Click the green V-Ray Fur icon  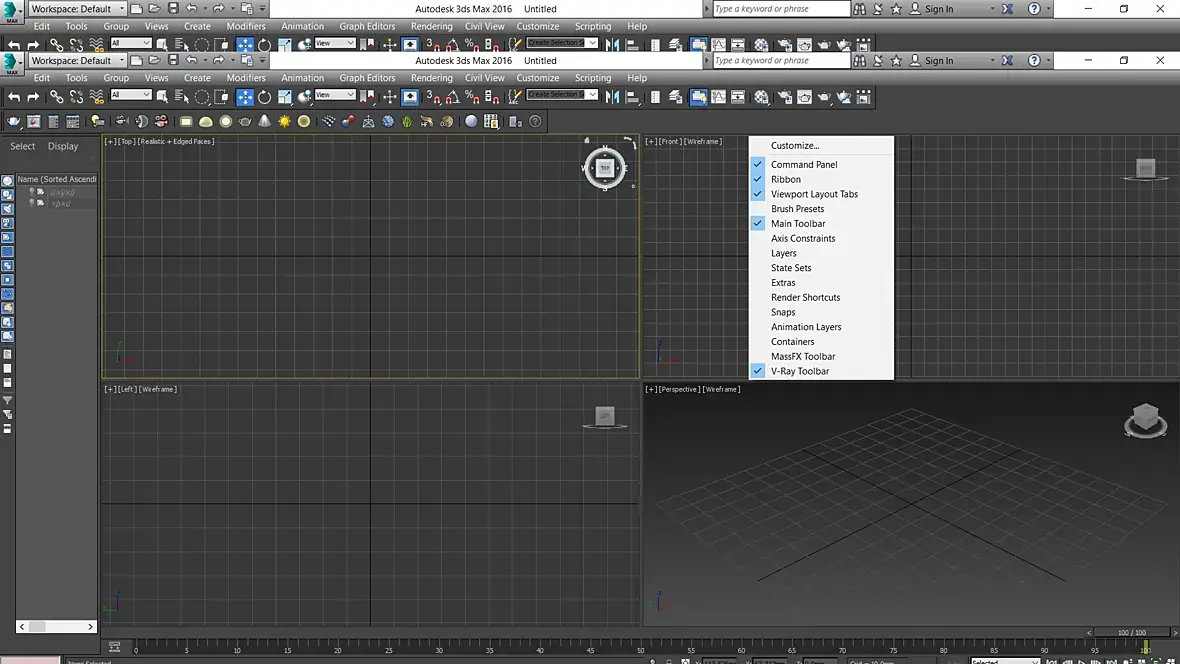(407, 121)
